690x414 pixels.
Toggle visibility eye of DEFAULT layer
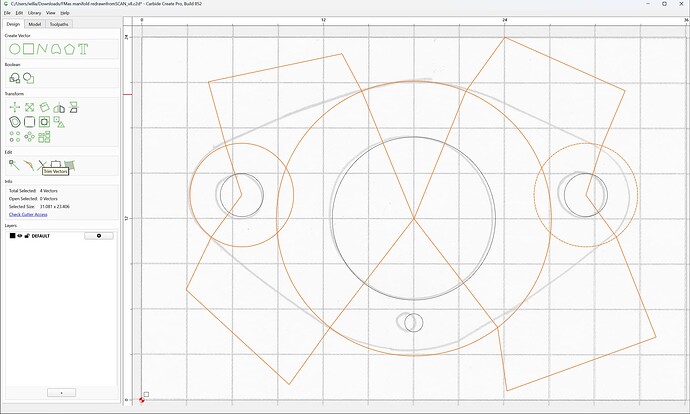point(20,236)
